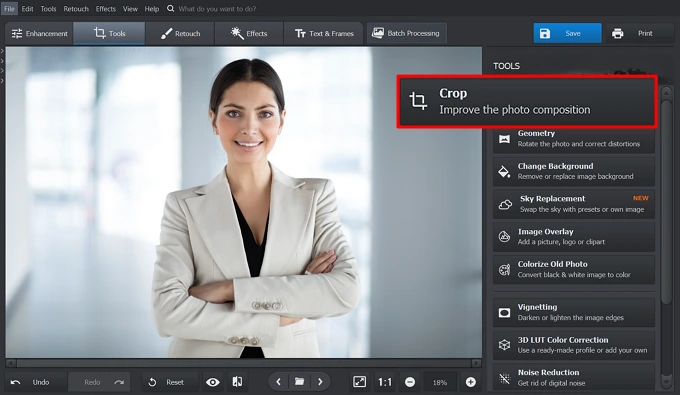This screenshot has height=395, width=680.
Task: Open the Edit menu
Action: click(27, 9)
